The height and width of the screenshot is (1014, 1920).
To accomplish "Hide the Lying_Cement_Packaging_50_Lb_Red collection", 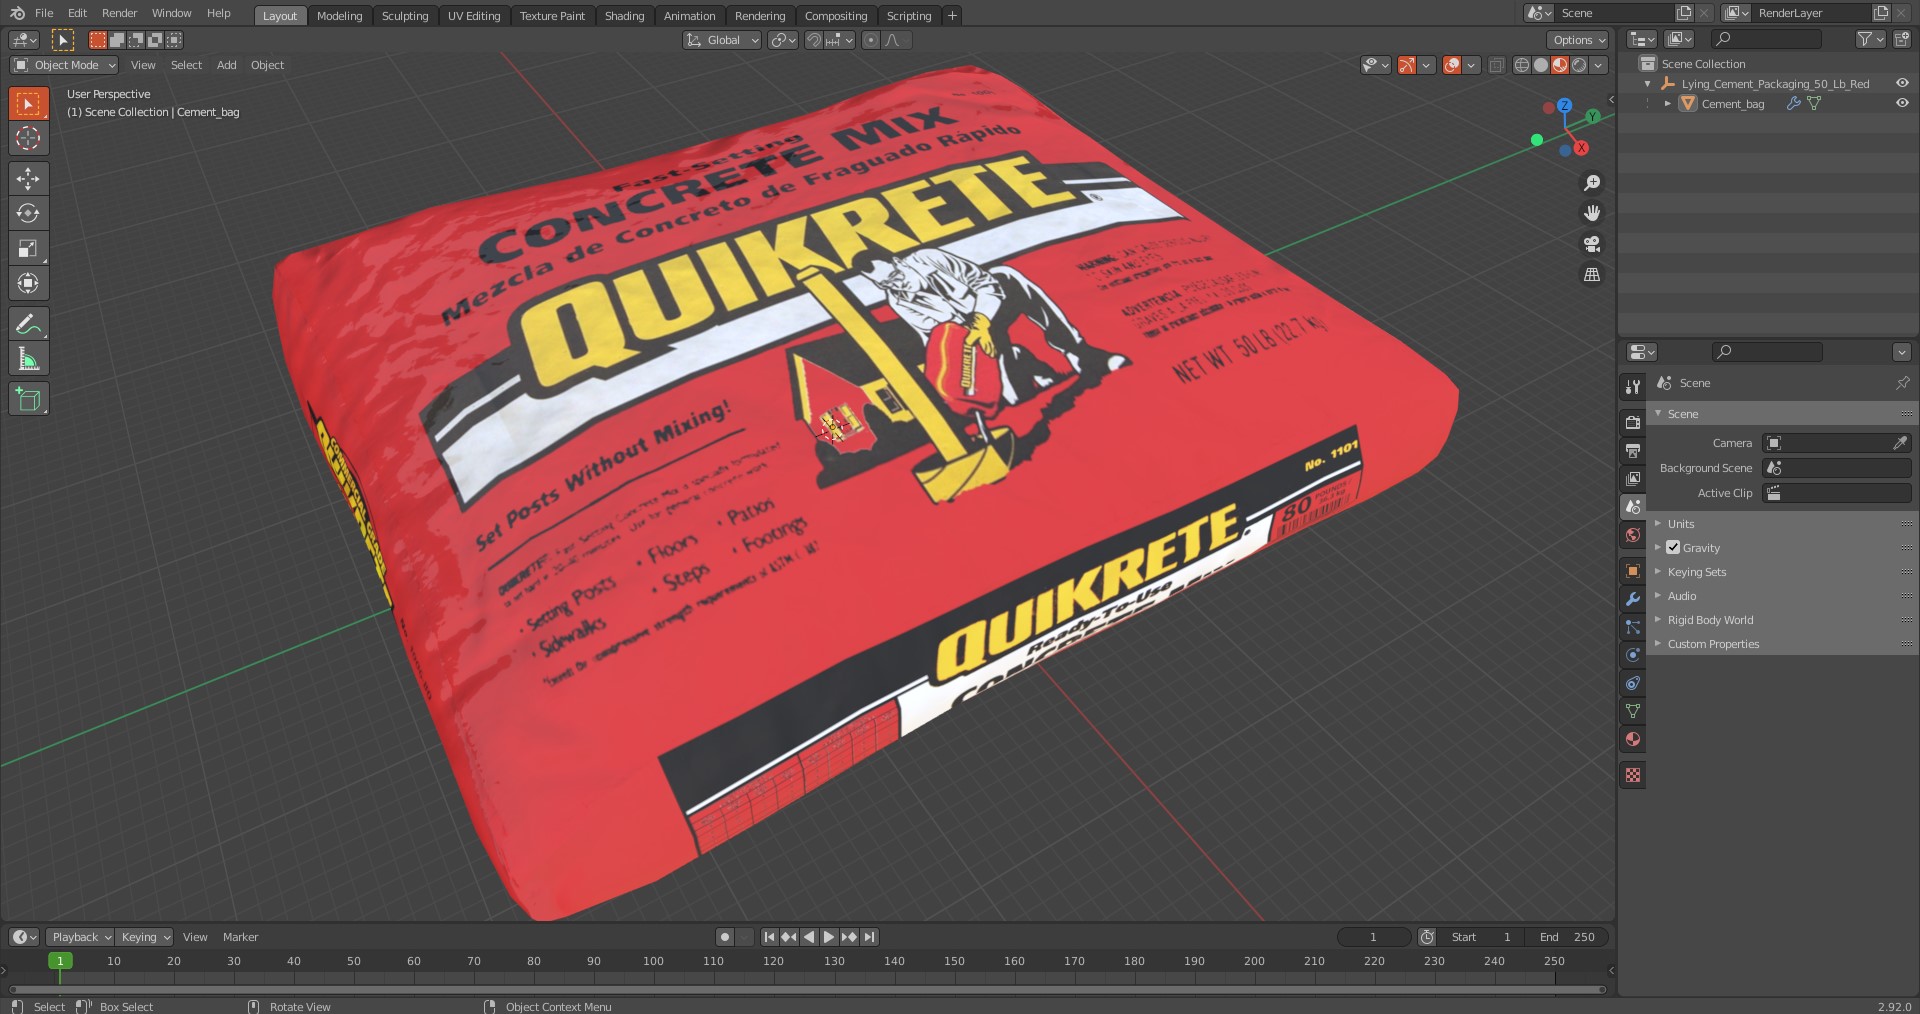I will (1902, 84).
